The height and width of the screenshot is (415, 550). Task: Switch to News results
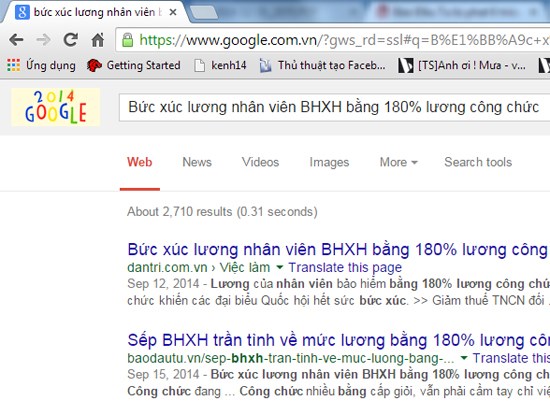coord(197,162)
